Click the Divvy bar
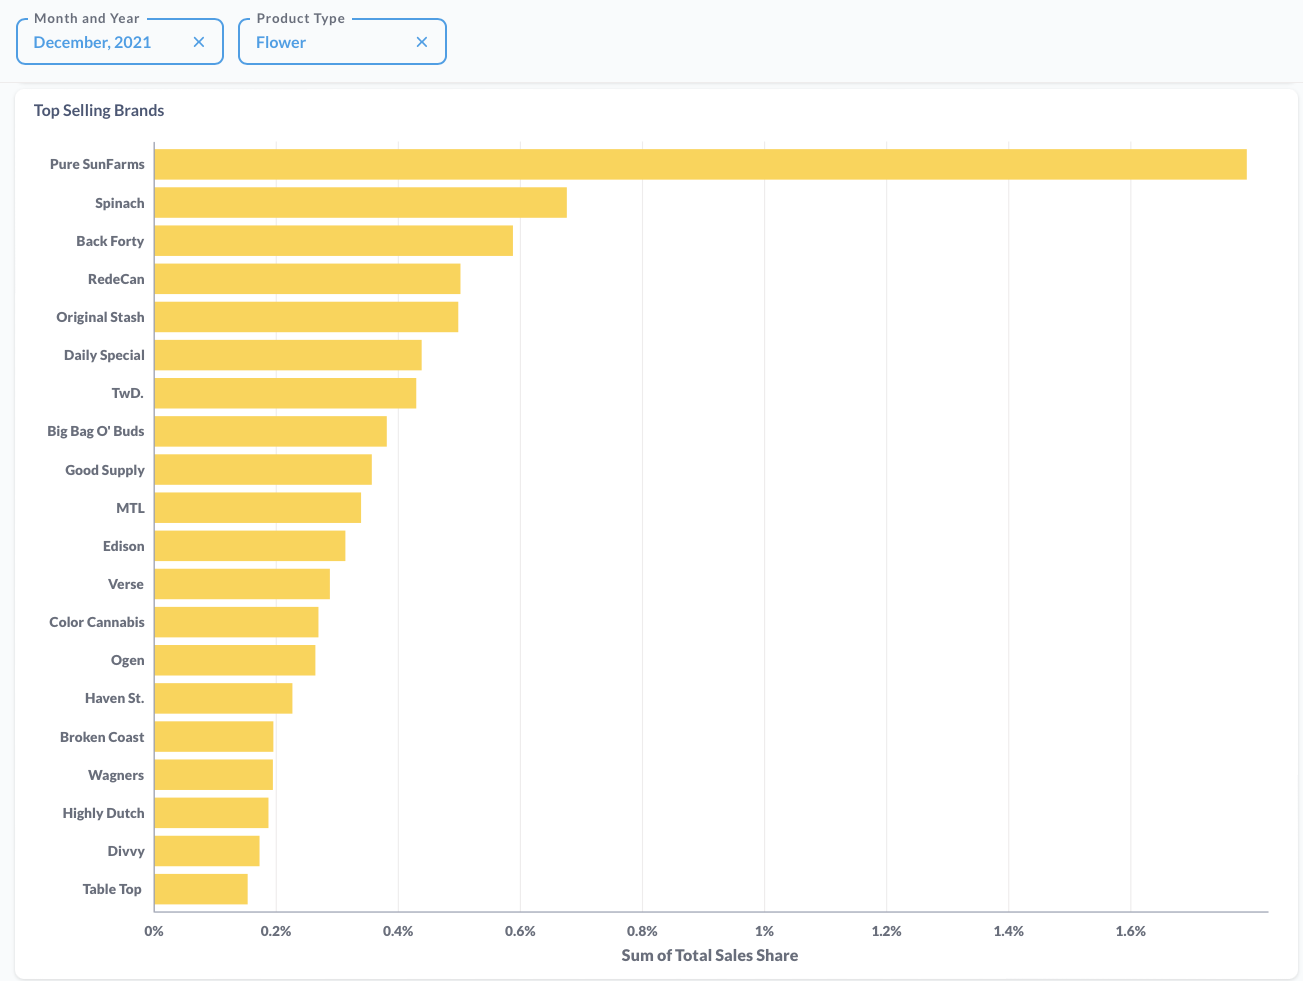The height and width of the screenshot is (981, 1303). click(207, 850)
